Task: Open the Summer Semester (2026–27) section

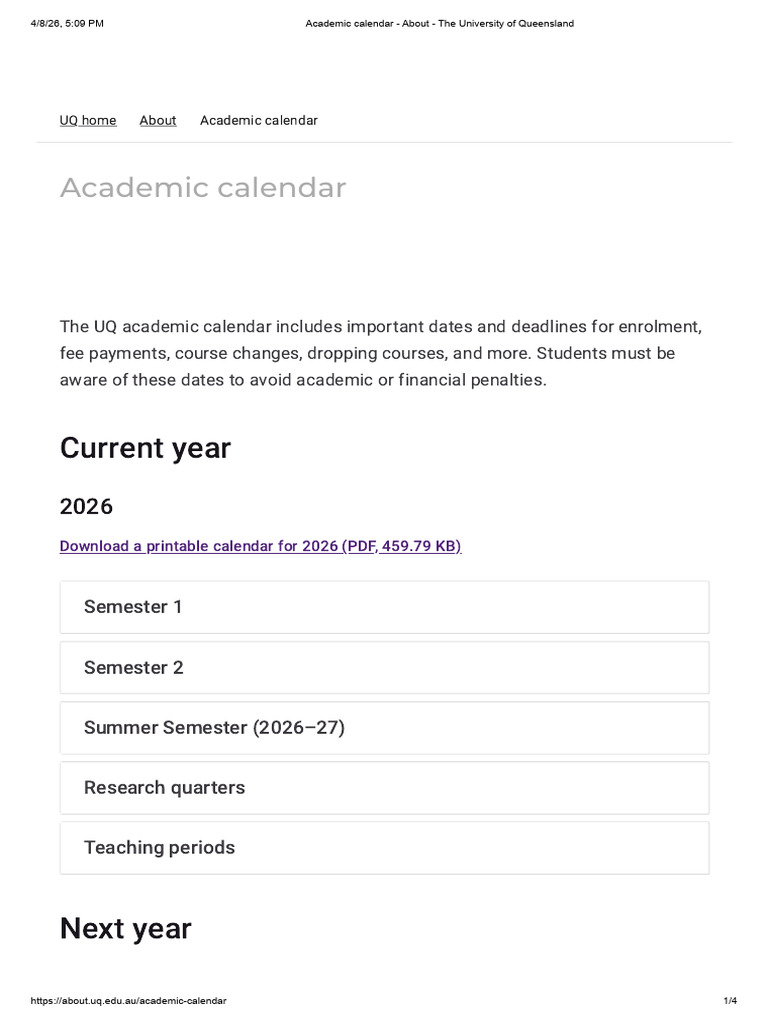Action: pos(214,727)
